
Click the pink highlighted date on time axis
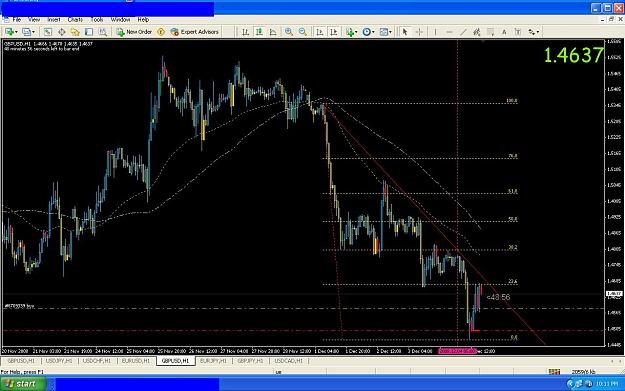(457, 351)
